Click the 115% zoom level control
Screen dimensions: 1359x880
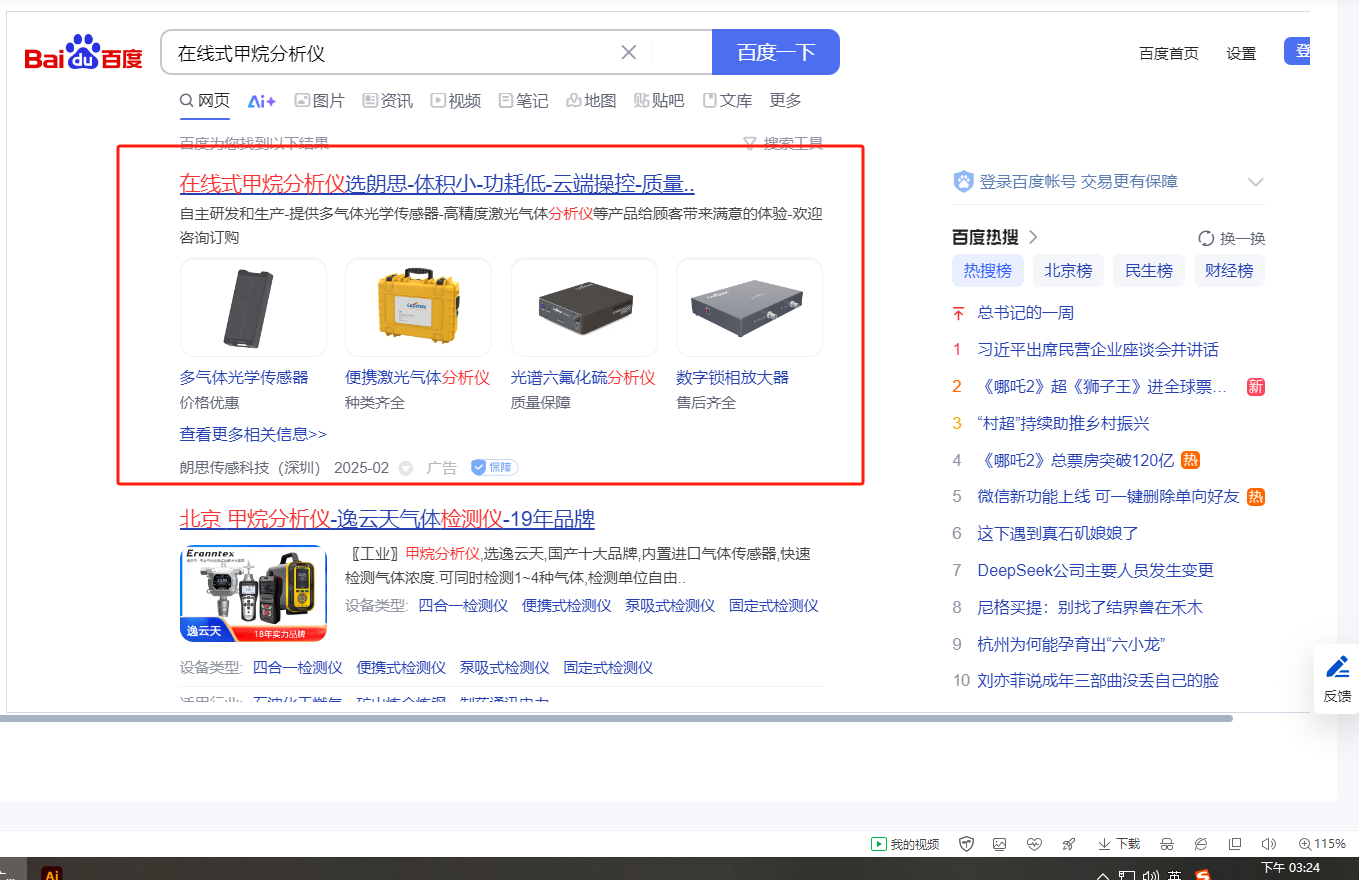pyautogui.click(x=1321, y=844)
